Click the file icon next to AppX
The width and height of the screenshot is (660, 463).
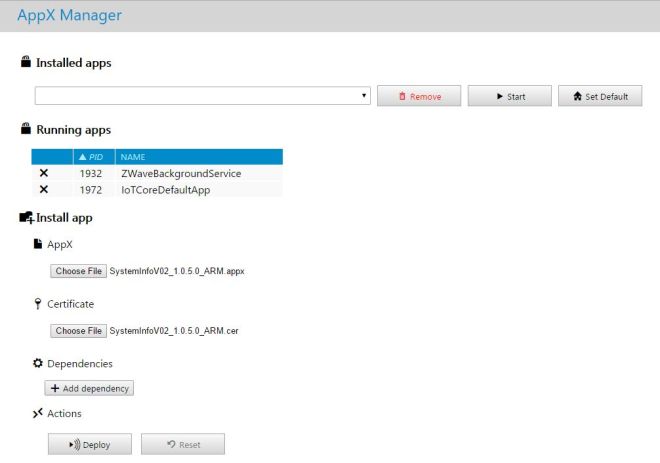click(x=38, y=243)
